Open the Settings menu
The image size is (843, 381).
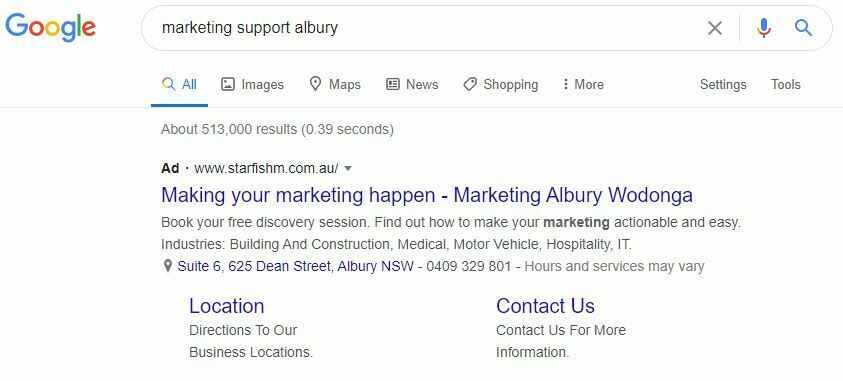pos(723,84)
